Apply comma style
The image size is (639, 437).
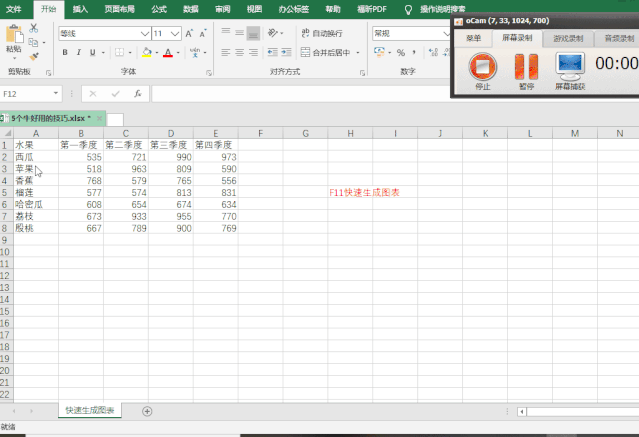point(414,52)
